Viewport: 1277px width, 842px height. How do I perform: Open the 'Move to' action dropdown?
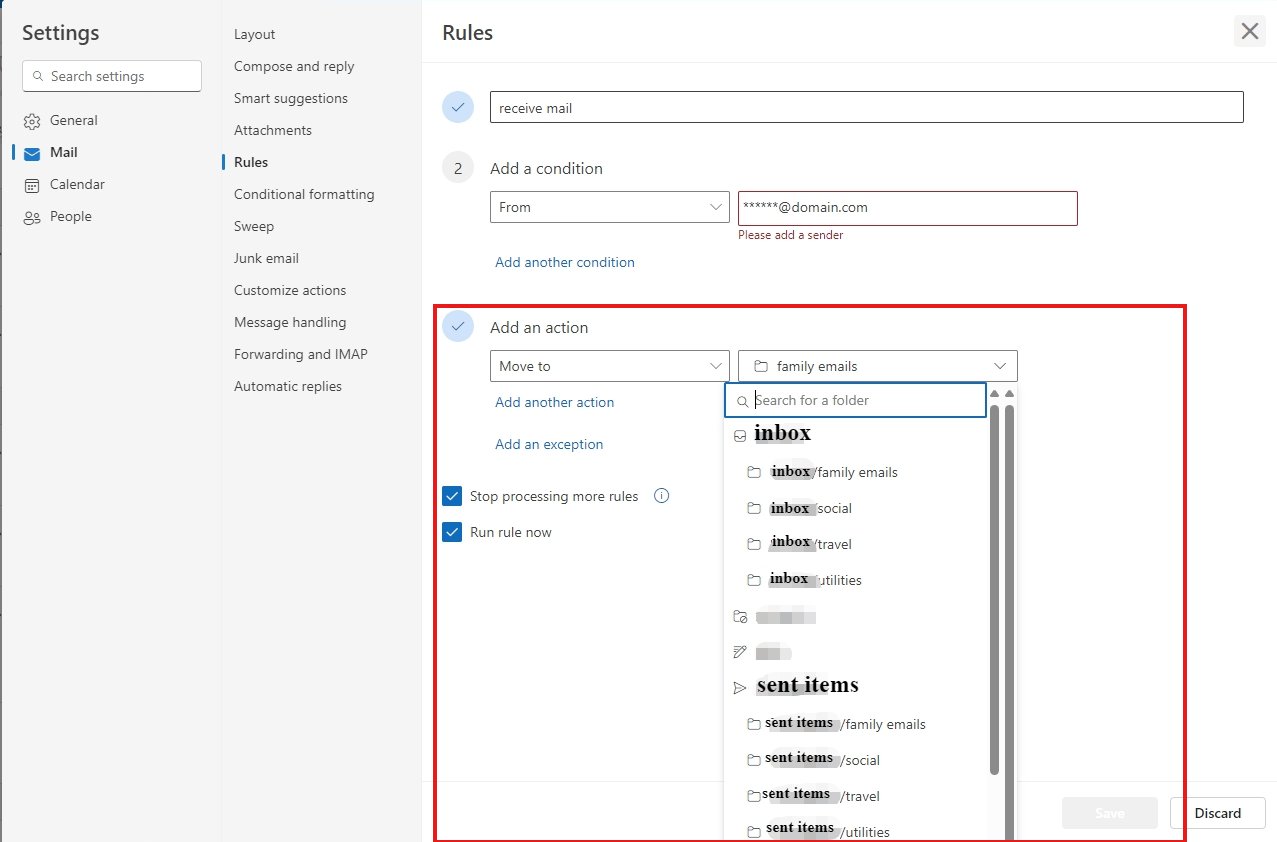tap(609, 366)
